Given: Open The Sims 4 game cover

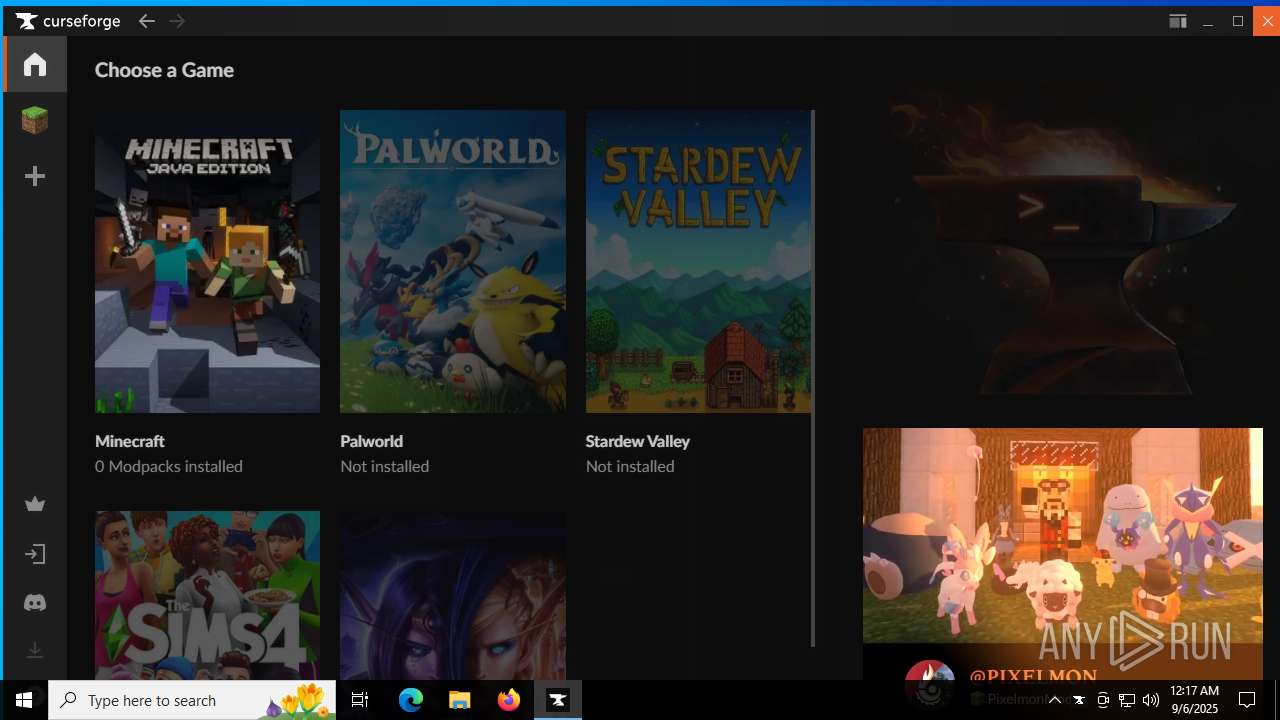Looking at the screenshot, I should (x=207, y=595).
